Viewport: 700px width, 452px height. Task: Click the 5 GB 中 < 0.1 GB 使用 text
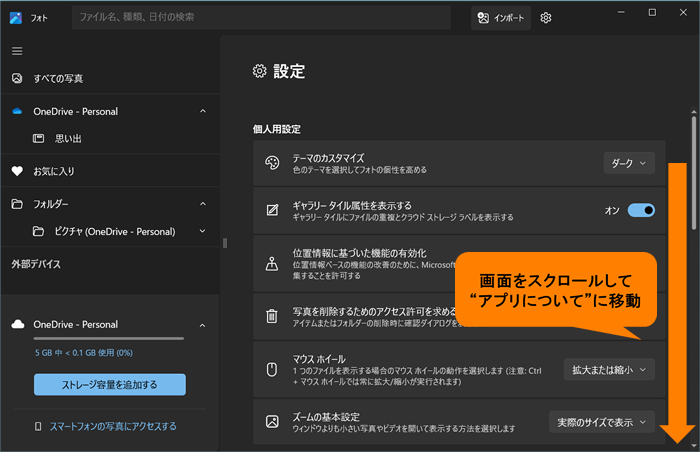point(84,353)
